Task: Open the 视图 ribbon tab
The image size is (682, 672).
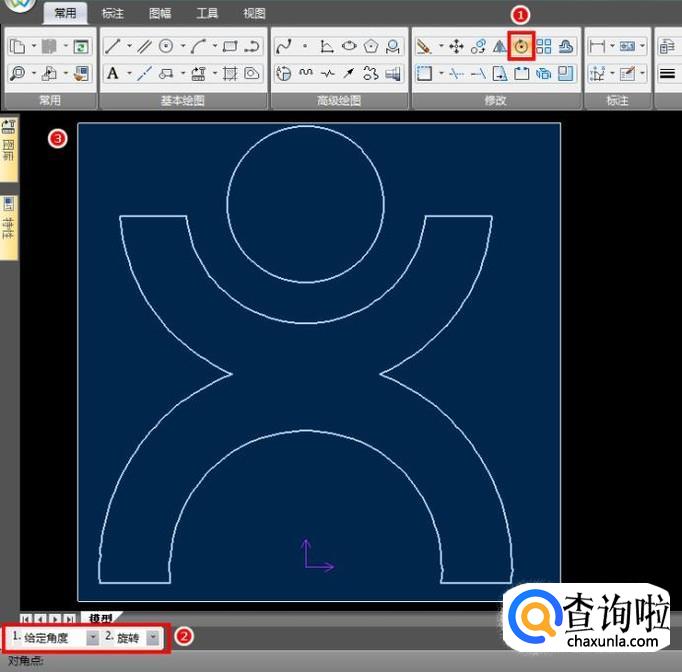Action: pos(254,13)
